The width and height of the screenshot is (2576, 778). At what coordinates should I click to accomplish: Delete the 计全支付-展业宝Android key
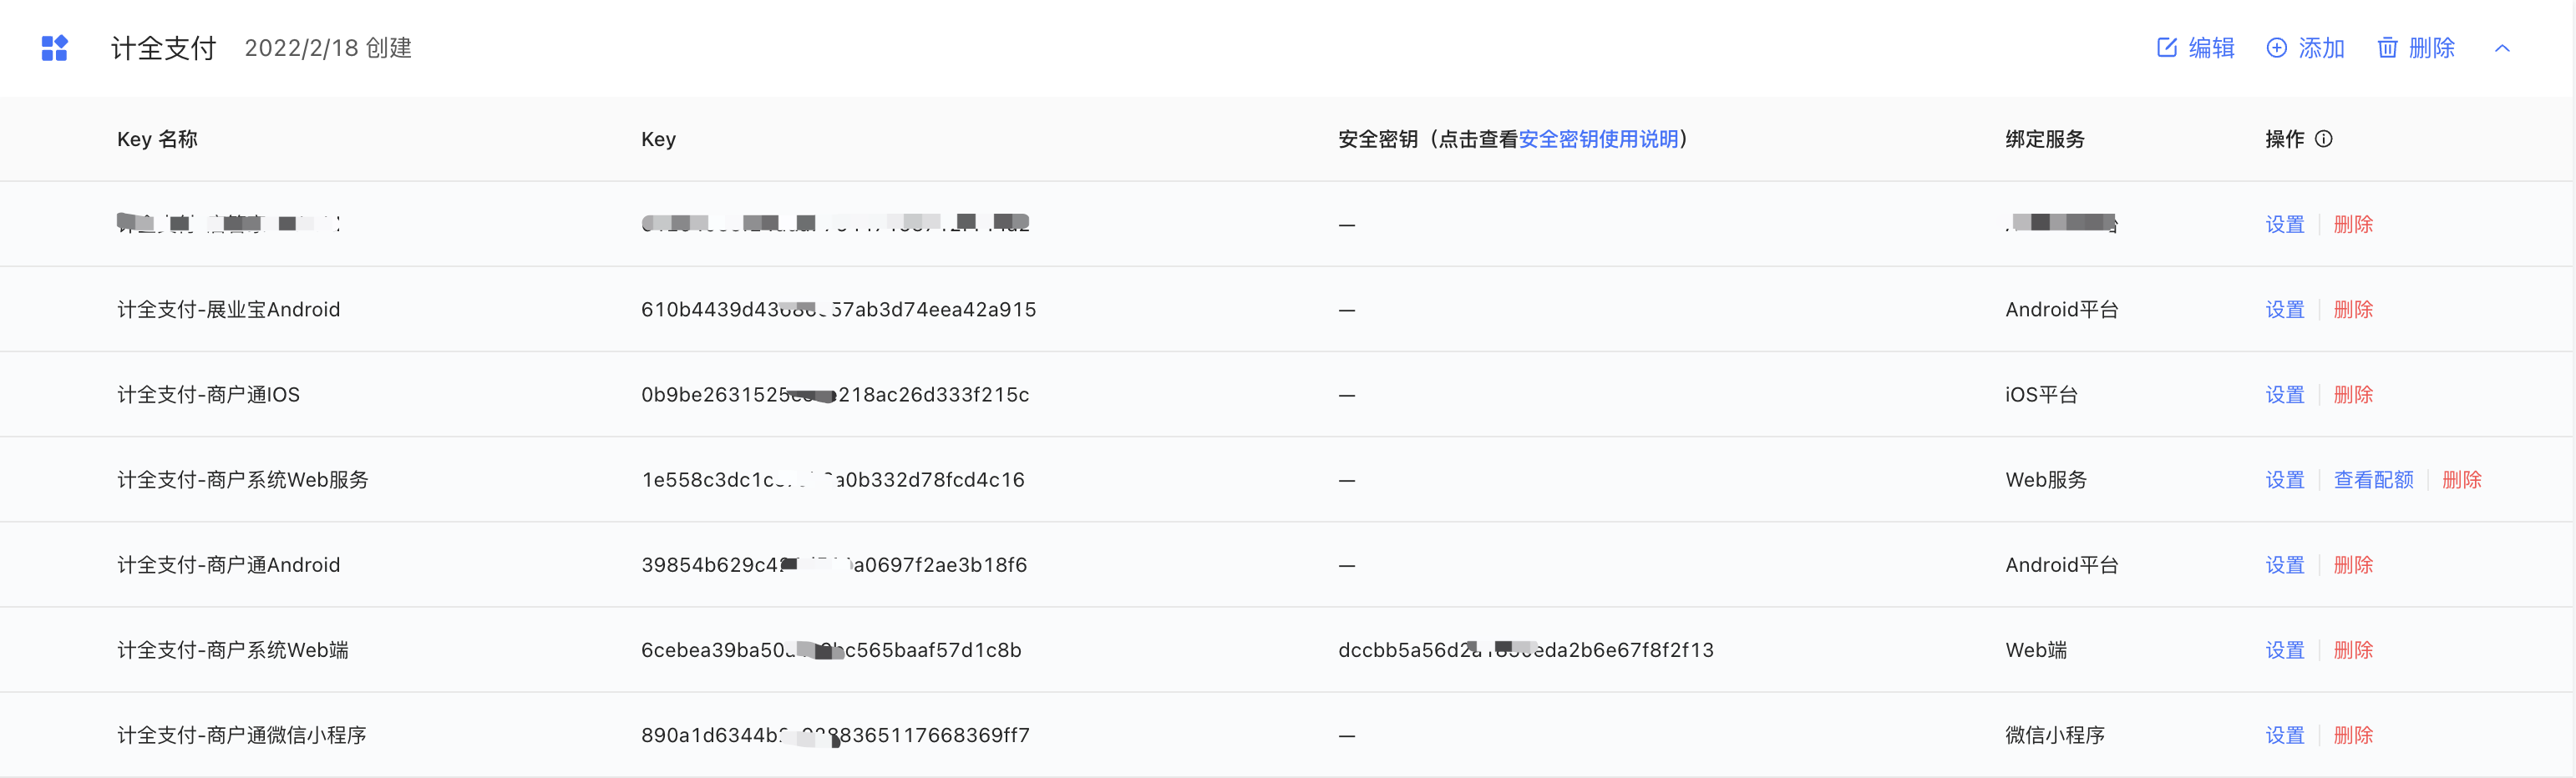(2353, 310)
